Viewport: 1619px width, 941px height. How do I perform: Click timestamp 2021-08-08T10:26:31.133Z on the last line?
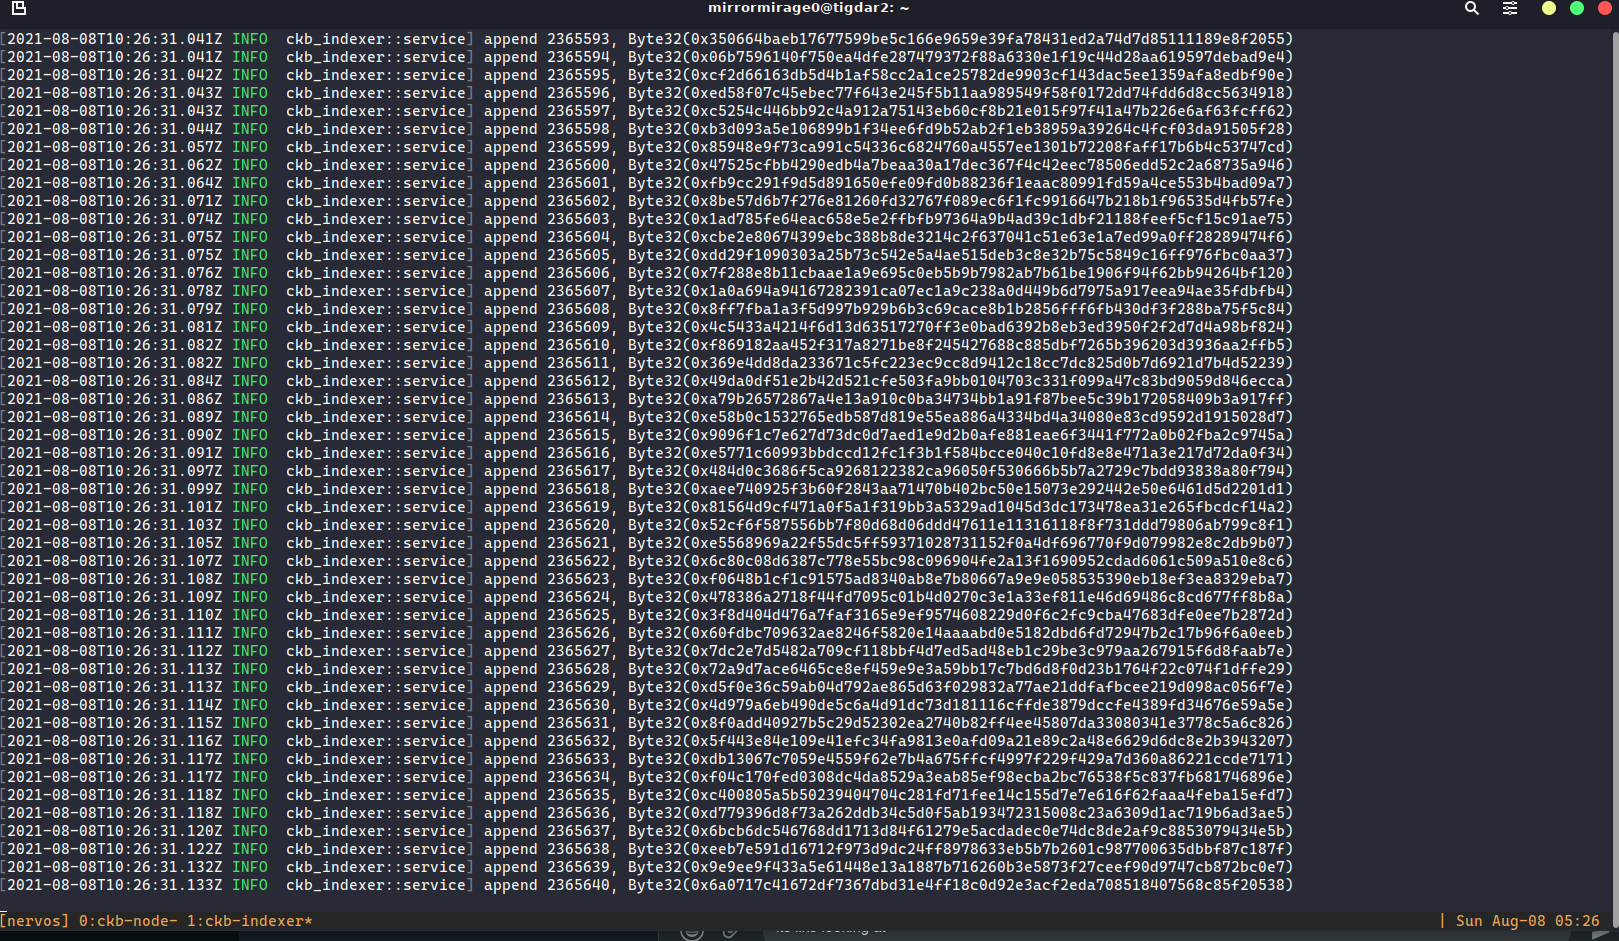(115, 885)
